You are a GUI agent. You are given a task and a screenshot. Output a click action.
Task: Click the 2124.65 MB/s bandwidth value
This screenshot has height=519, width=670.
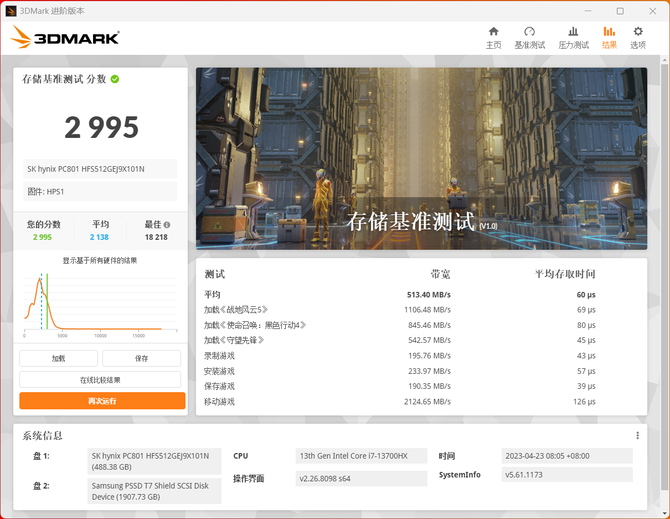[427, 402]
